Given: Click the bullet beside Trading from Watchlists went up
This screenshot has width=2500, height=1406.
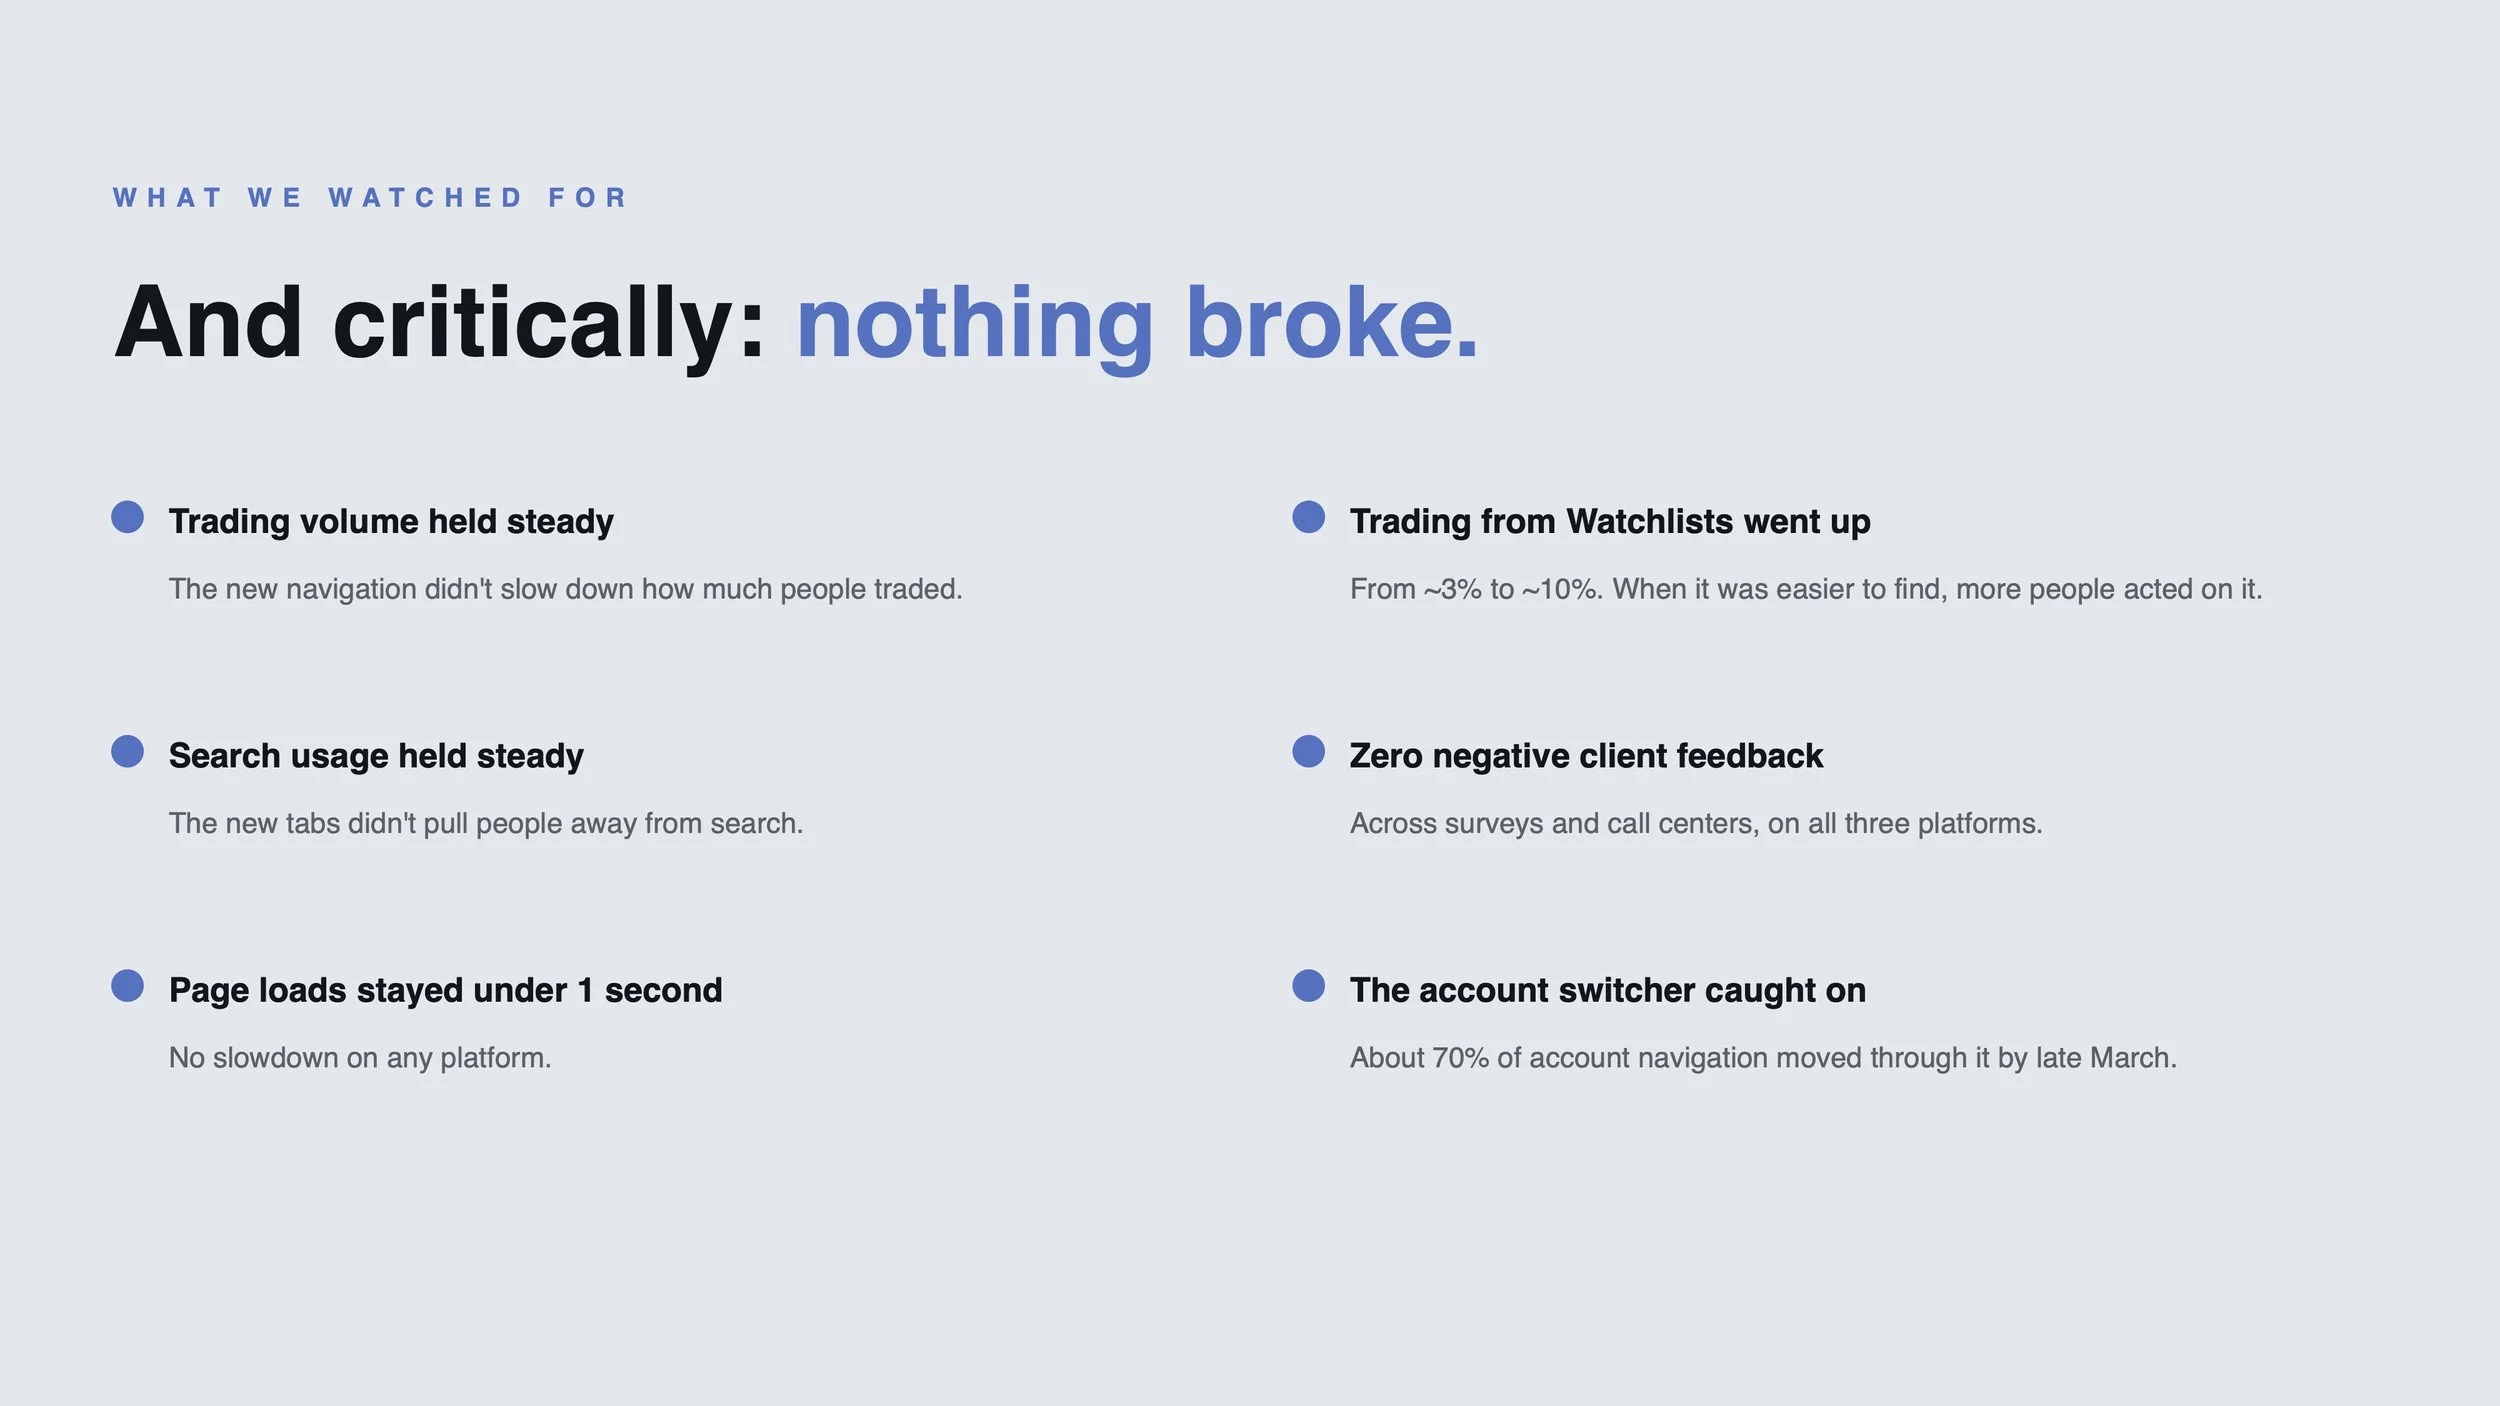Looking at the screenshot, I should [1308, 517].
